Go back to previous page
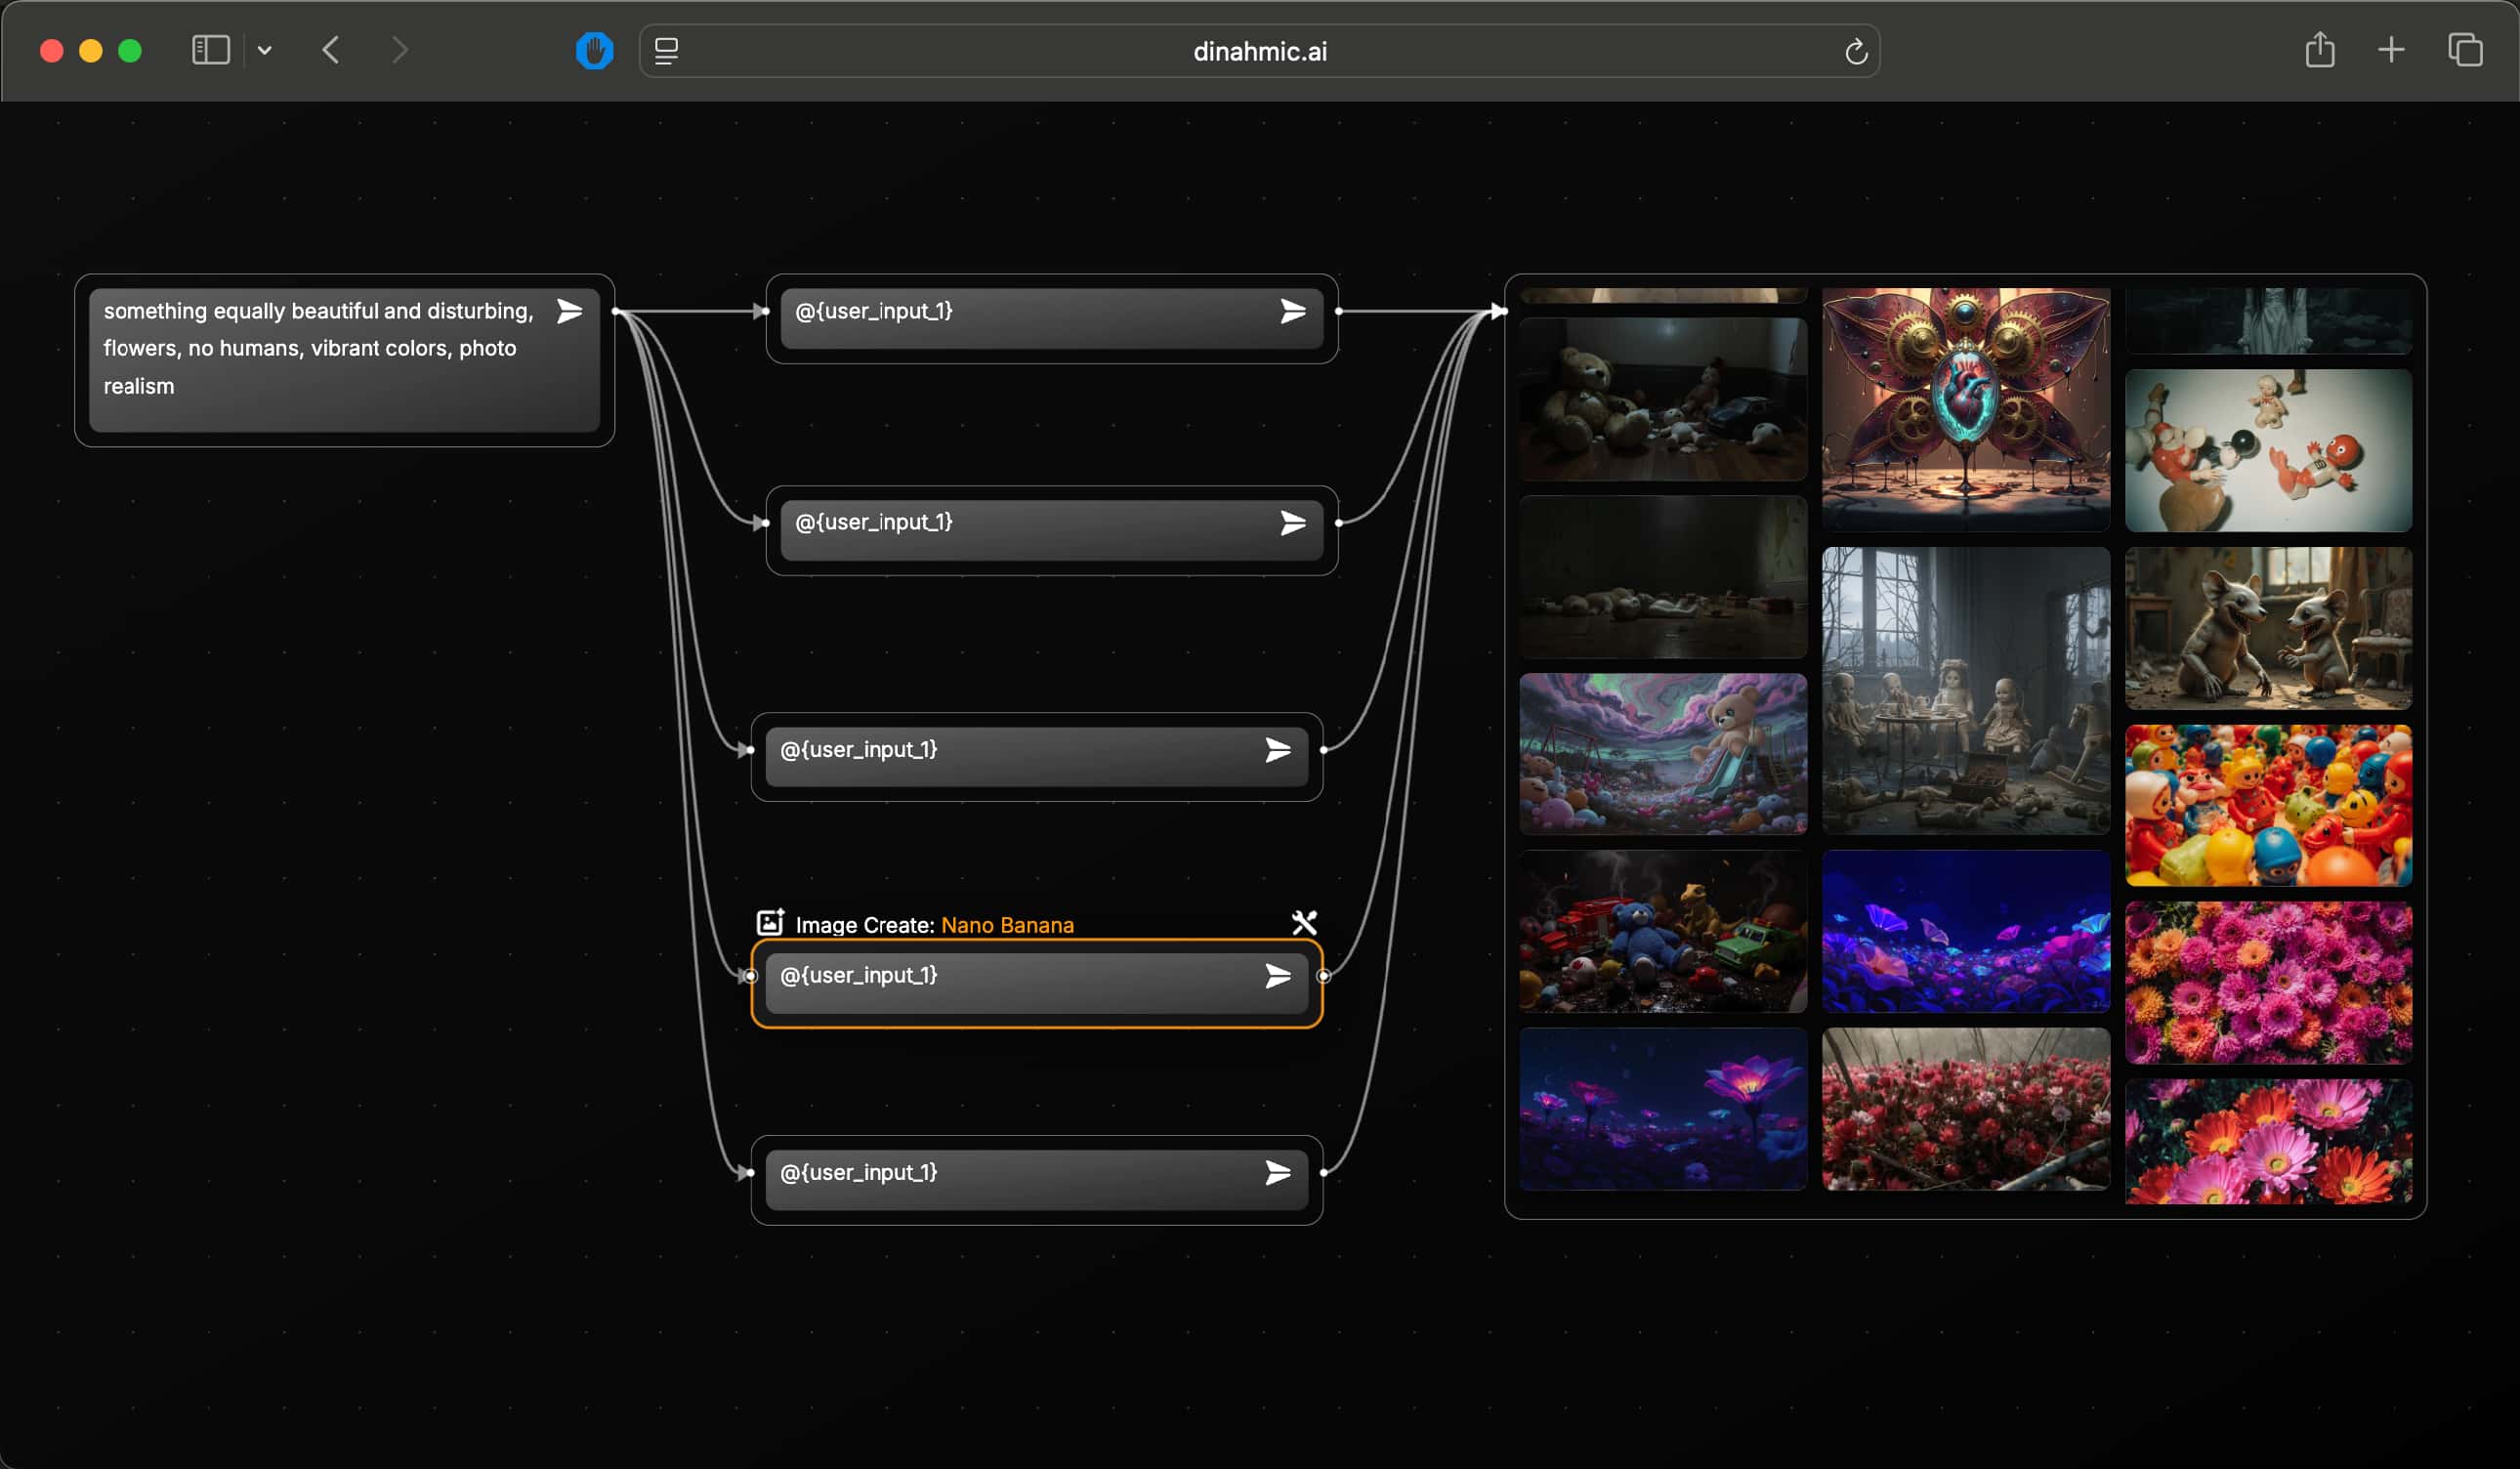This screenshot has height=1469, width=2520. (x=331, y=50)
